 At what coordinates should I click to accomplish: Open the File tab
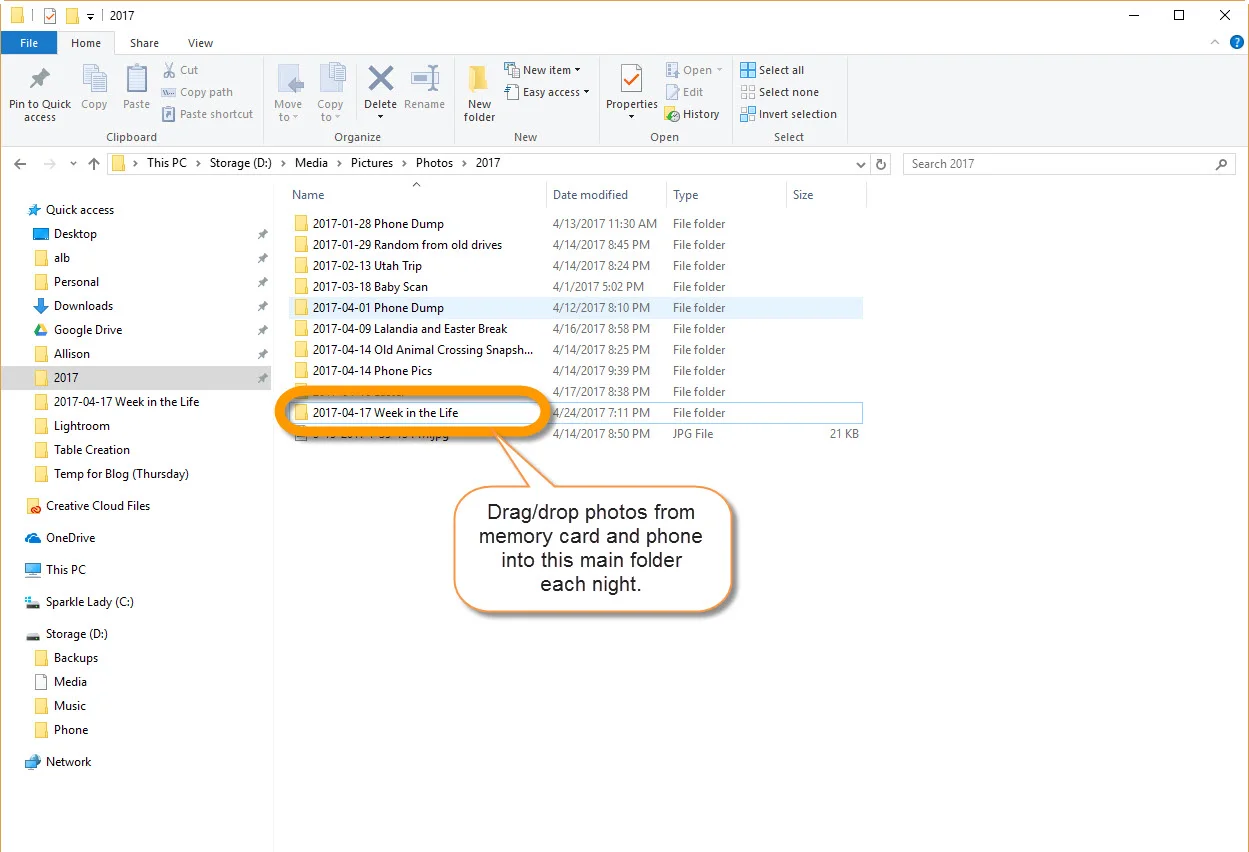[x=29, y=43]
